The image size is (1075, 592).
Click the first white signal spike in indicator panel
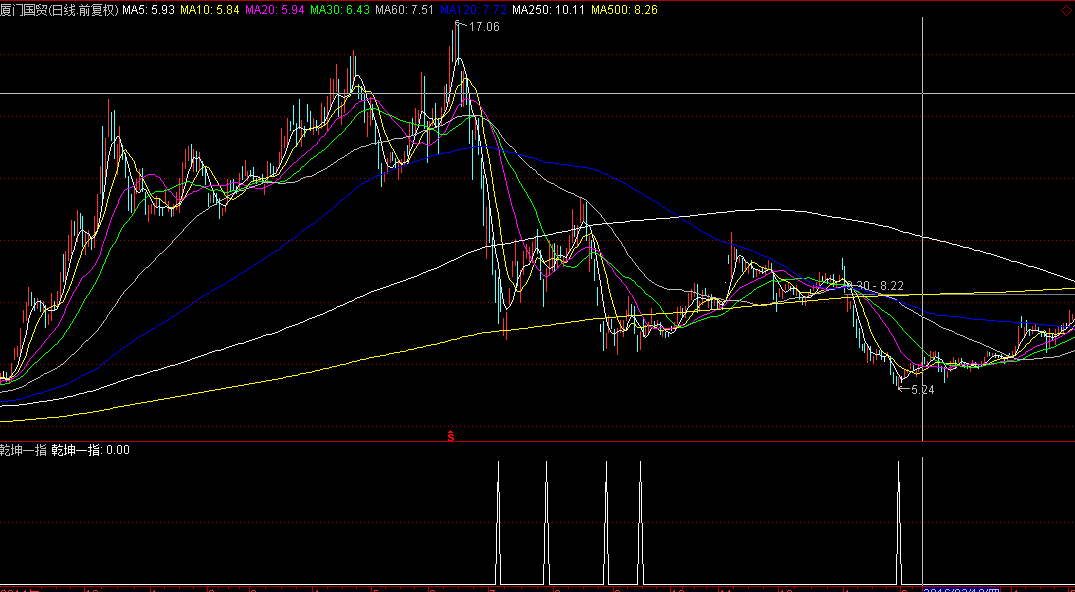click(x=497, y=520)
